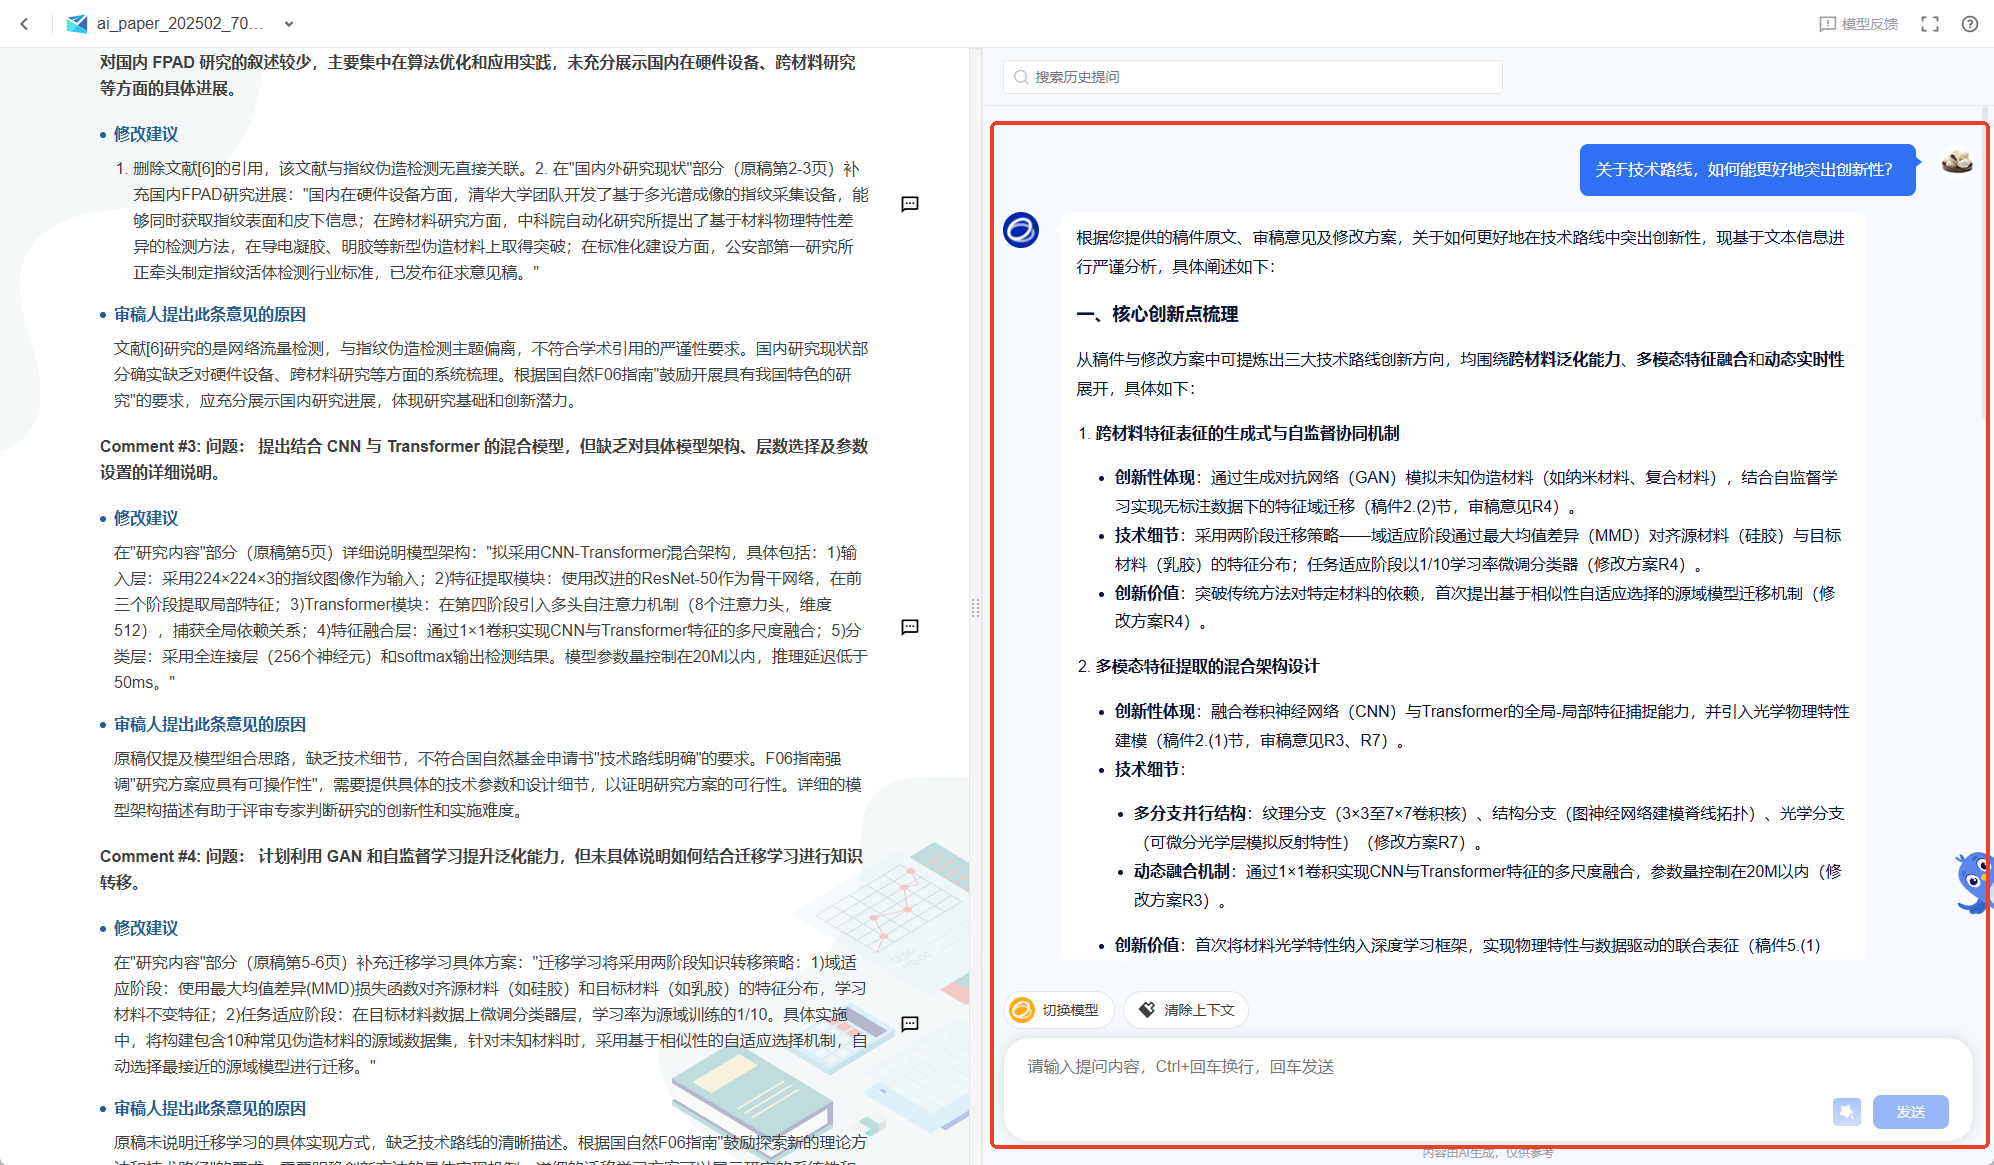Screen dimensions: 1994x1165
Task: Click the 切换模型 switch model button
Action: [x=1058, y=1010]
